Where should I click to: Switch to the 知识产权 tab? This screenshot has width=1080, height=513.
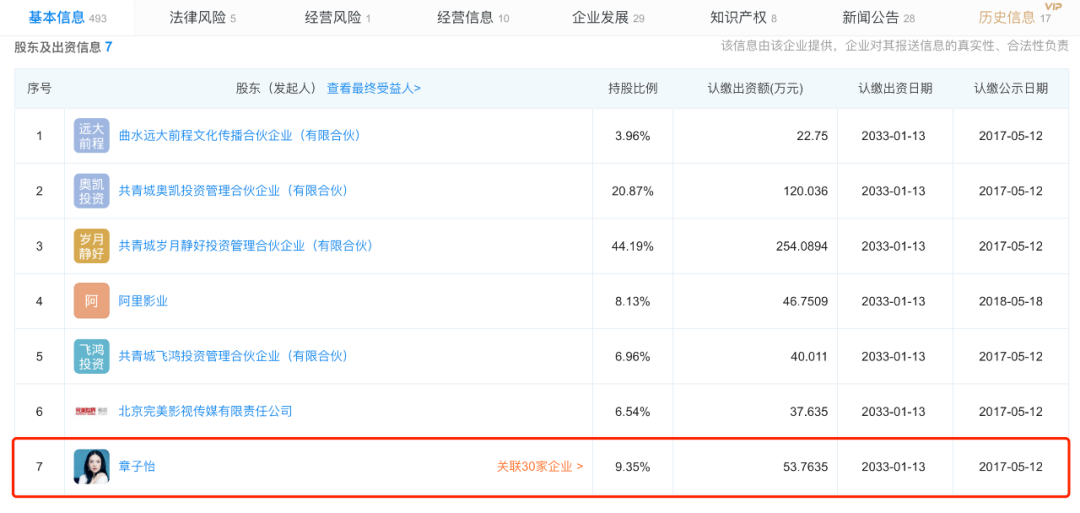743,18
